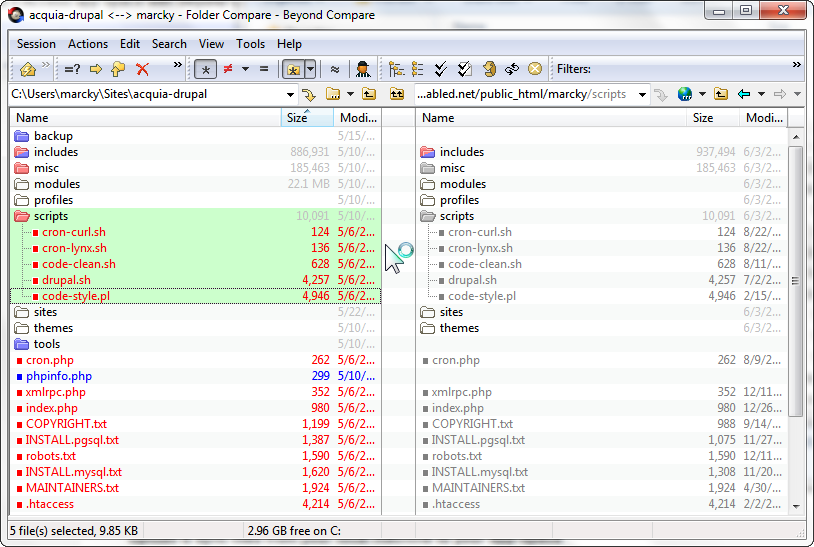Click the Expand All folders icon
The height and width of the screenshot is (547, 814).
tap(397, 69)
